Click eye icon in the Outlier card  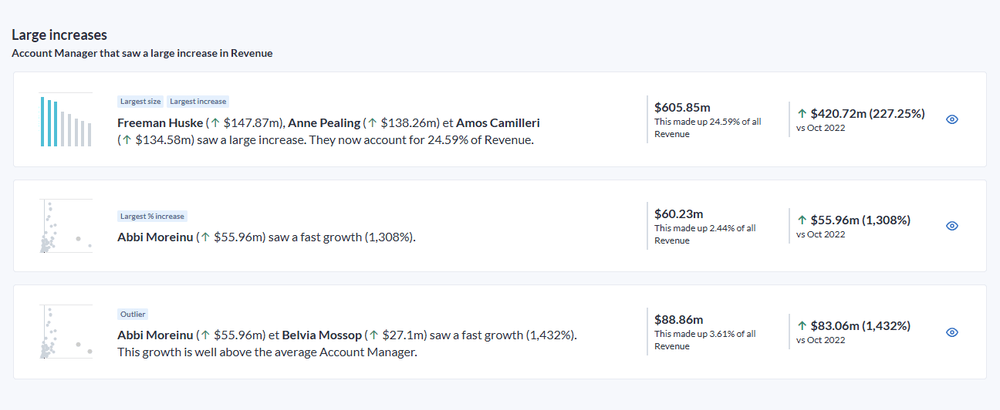click(x=951, y=332)
